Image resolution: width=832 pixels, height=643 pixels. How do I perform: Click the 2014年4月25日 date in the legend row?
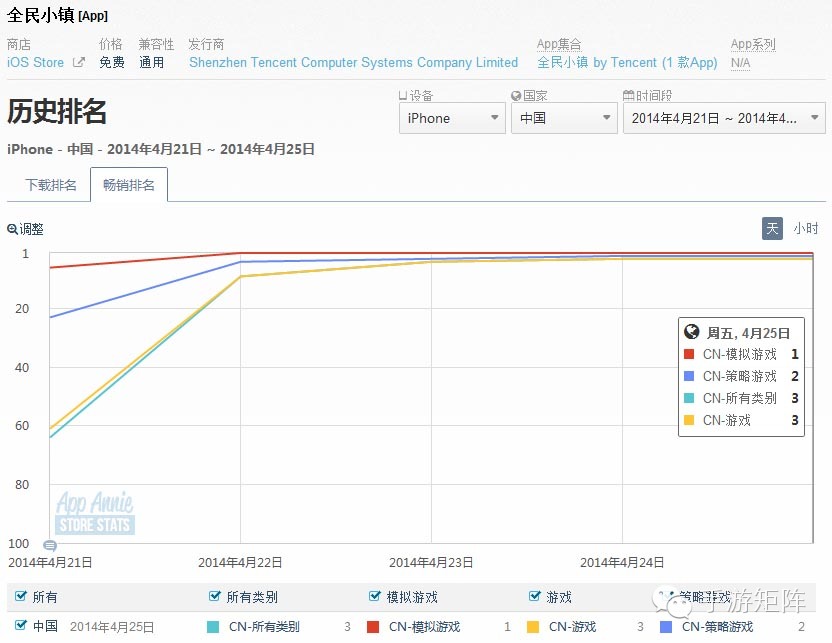pos(112,627)
